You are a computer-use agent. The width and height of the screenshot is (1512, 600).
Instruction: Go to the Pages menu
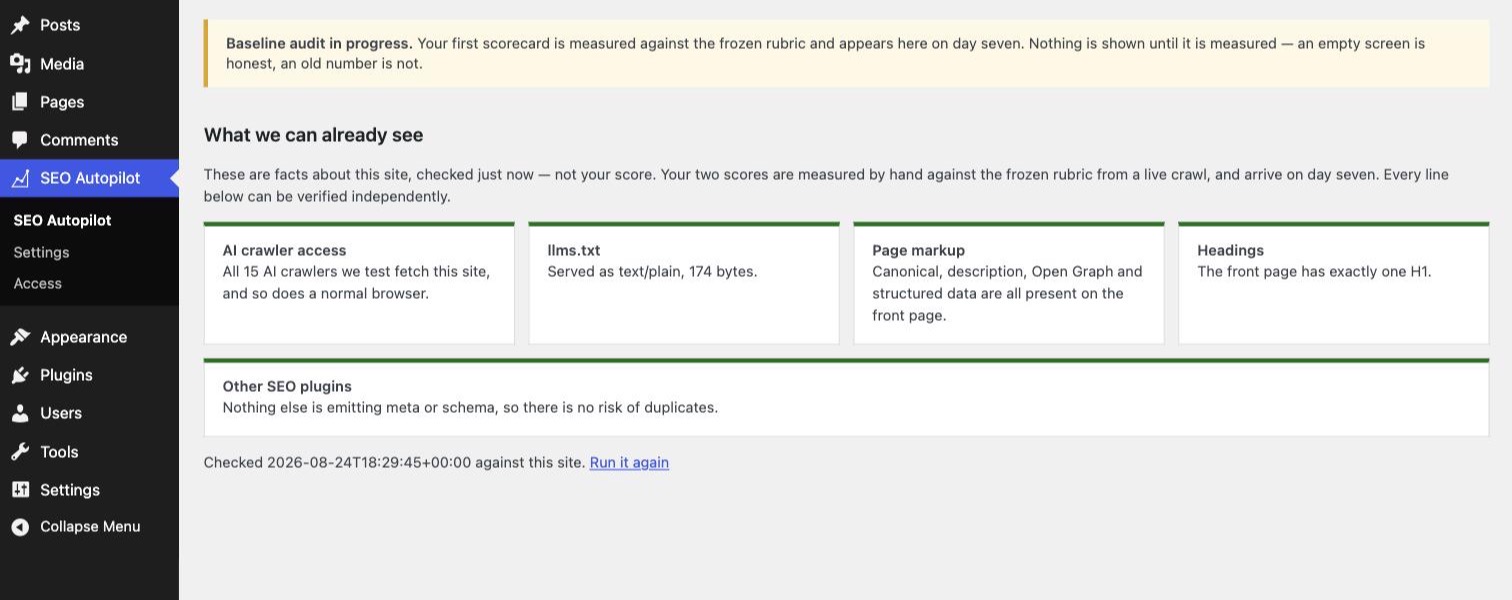point(89,102)
